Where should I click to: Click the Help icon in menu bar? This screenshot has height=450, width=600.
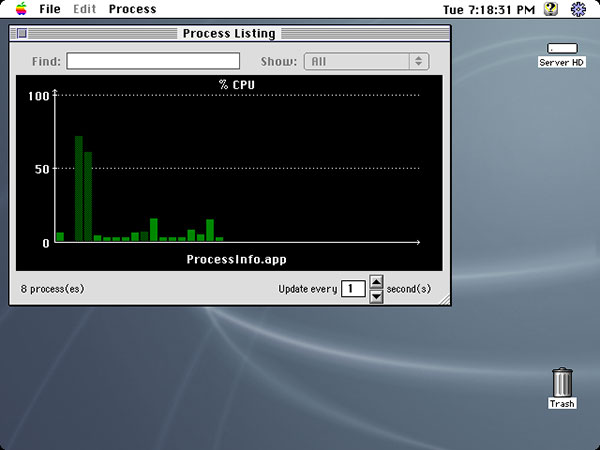tap(551, 9)
